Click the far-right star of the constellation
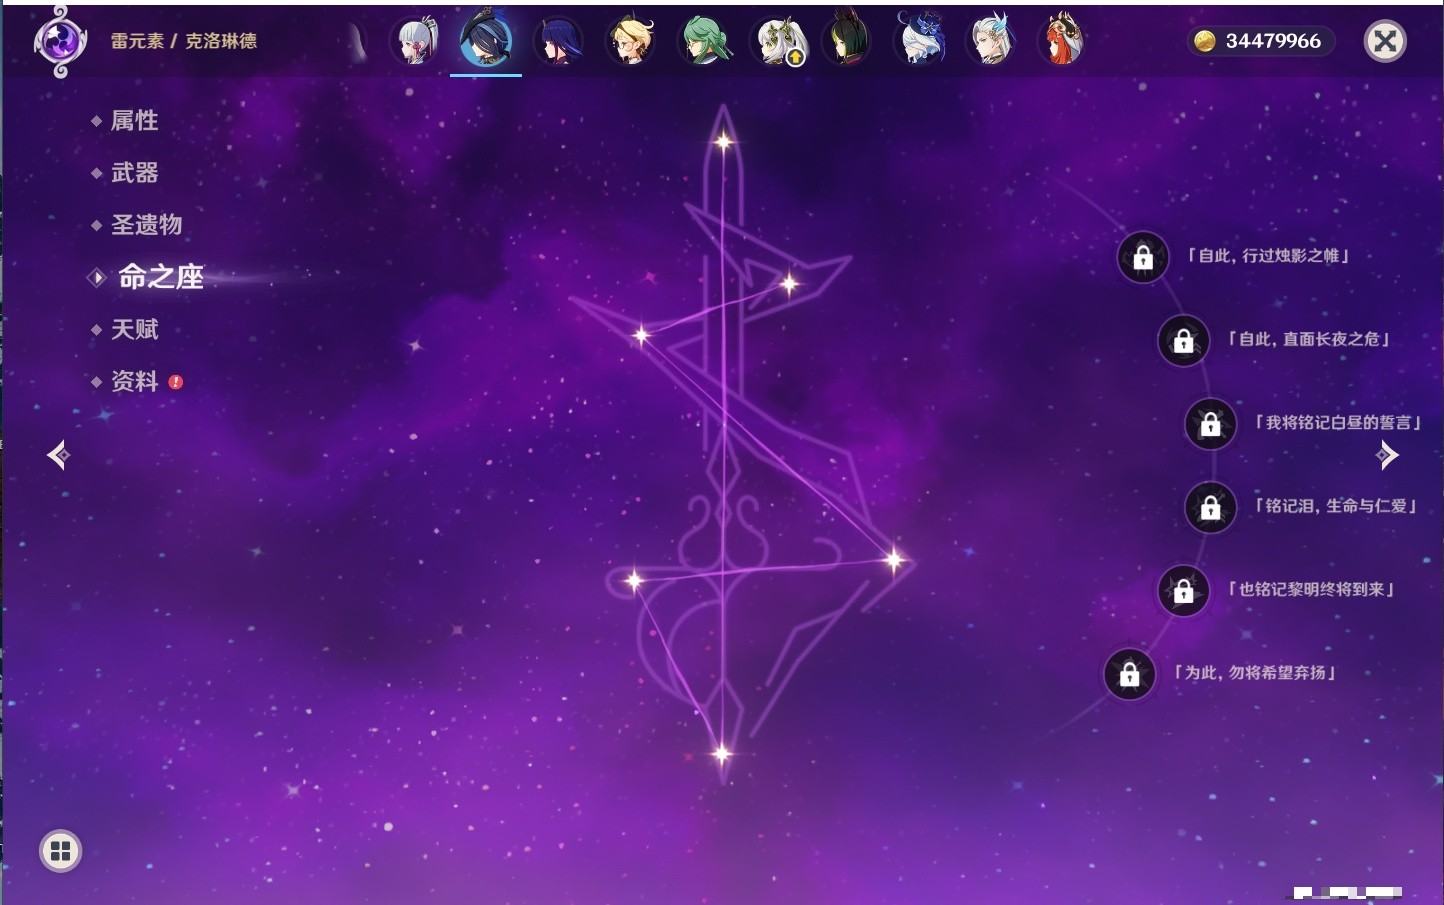The height and width of the screenshot is (905, 1444). pyautogui.click(x=894, y=560)
